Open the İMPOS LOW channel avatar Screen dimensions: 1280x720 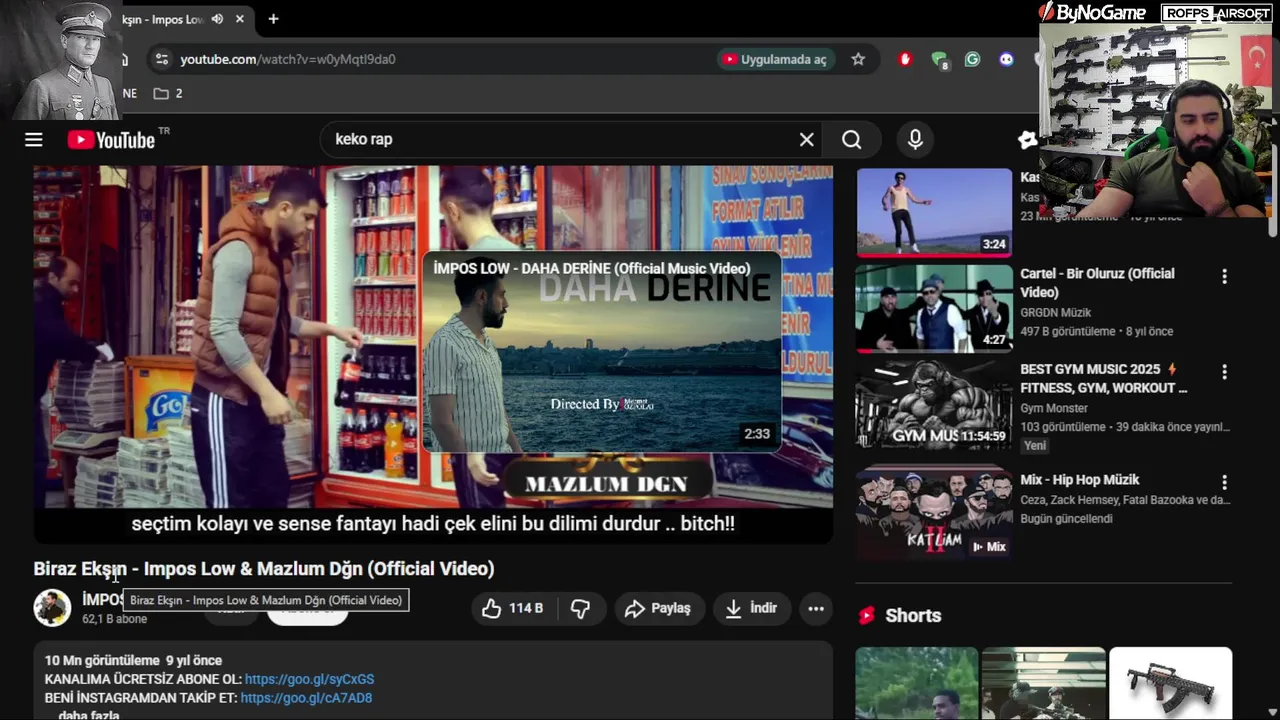click(x=52, y=608)
